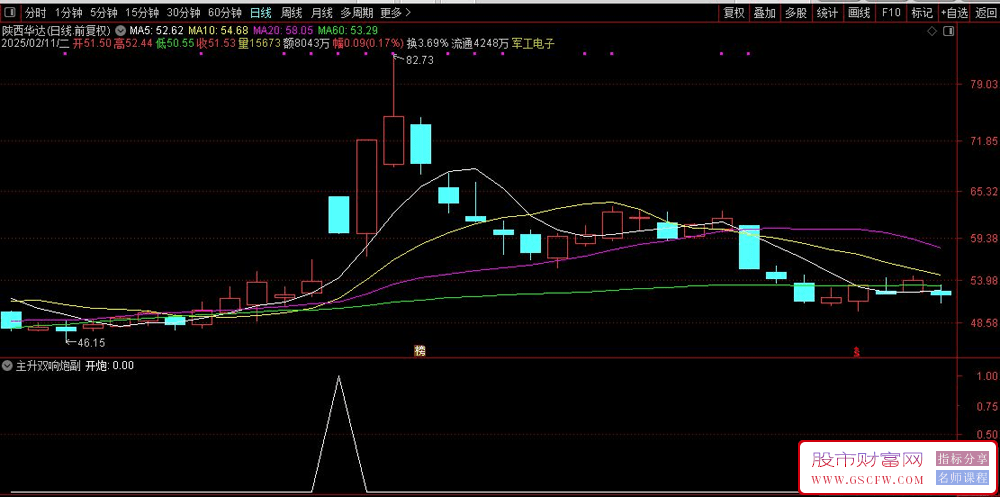This screenshot has width=1000, height=497.
Task: Select the 周线 weekly tab
Action: [291, 13]
